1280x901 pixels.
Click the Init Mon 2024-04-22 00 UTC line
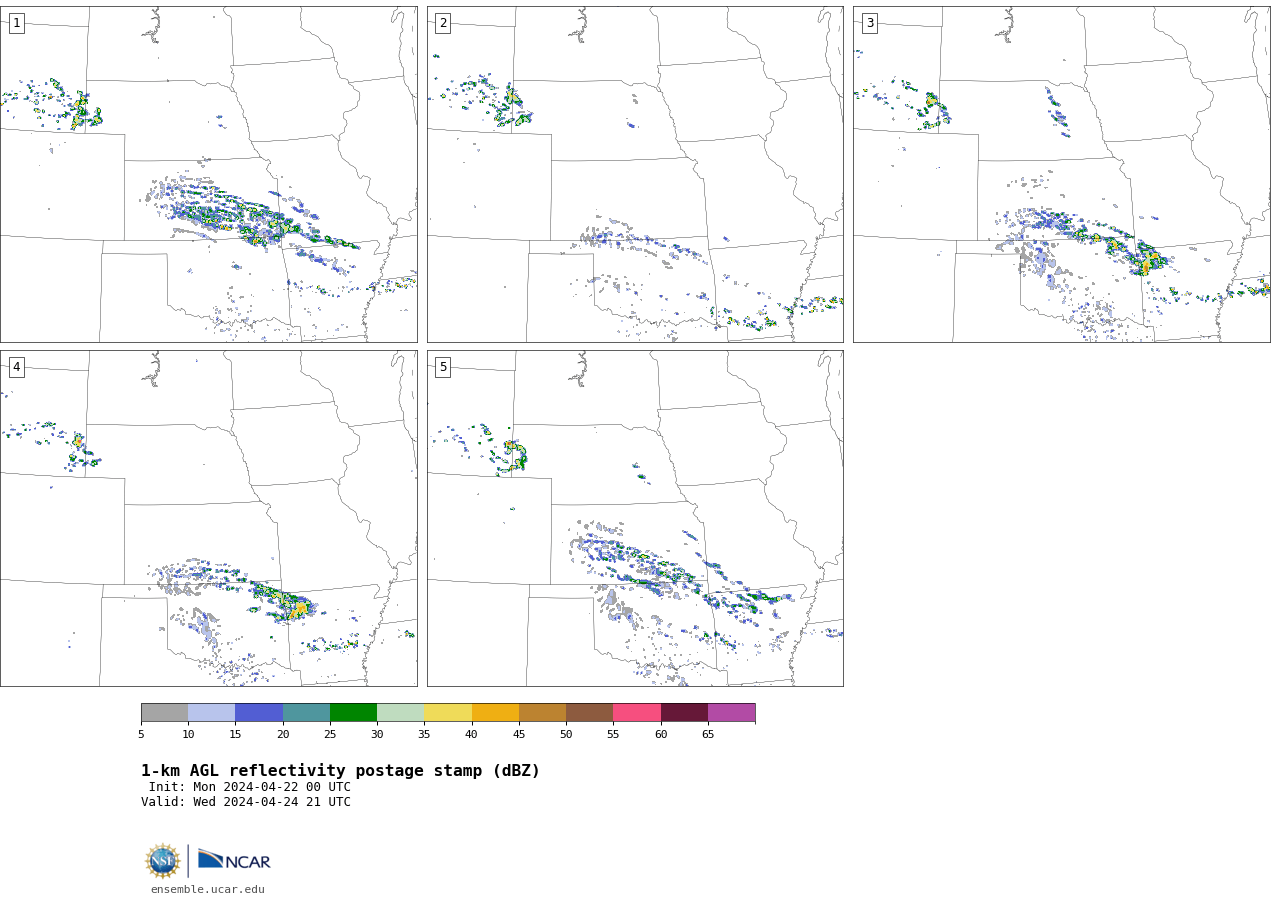pos(250,787)
